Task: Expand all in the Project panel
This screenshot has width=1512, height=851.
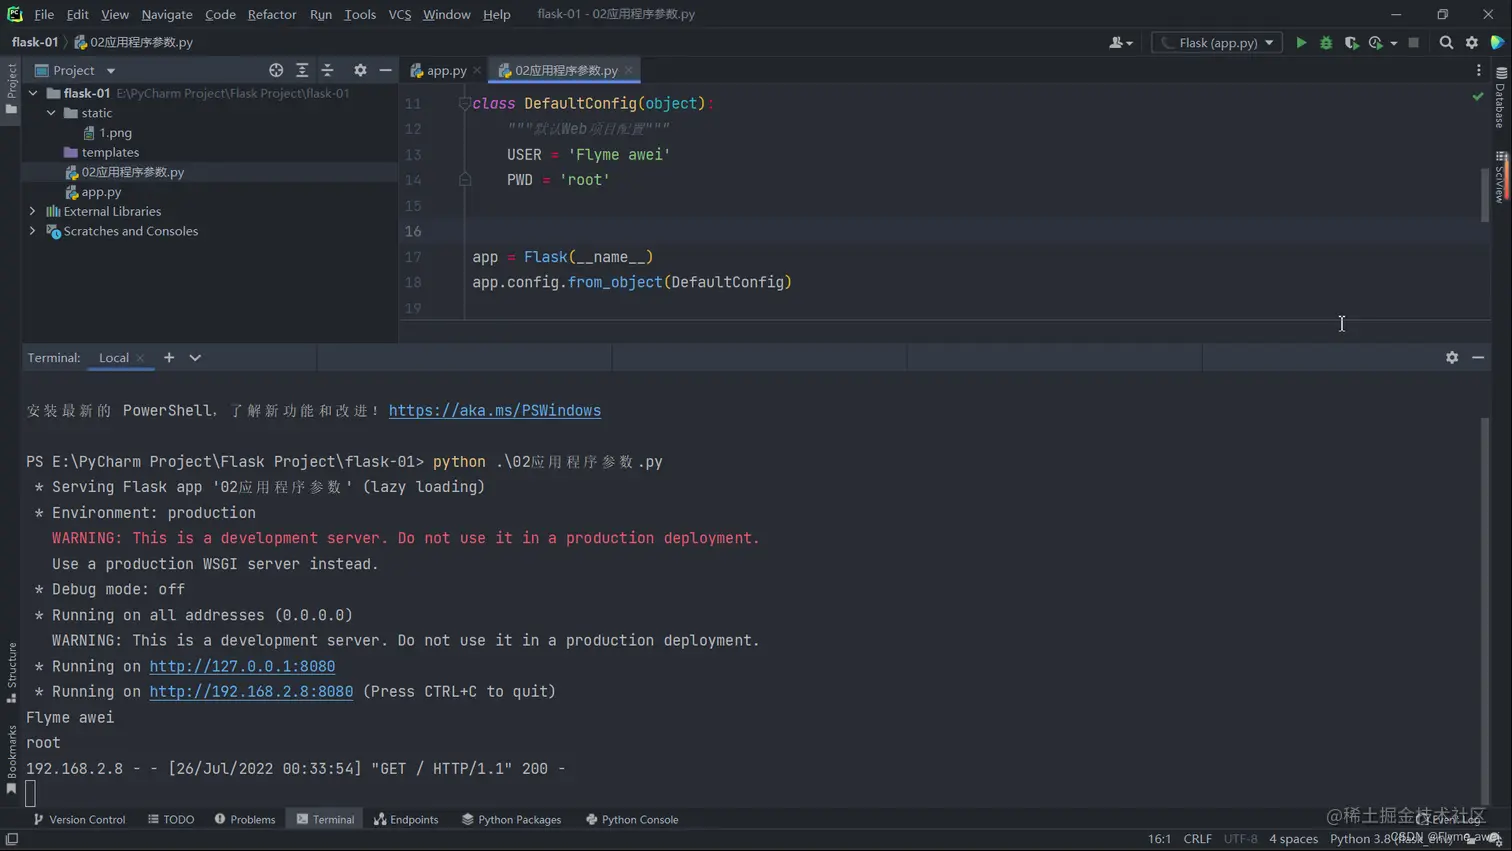Action: [x=302, y=70]
